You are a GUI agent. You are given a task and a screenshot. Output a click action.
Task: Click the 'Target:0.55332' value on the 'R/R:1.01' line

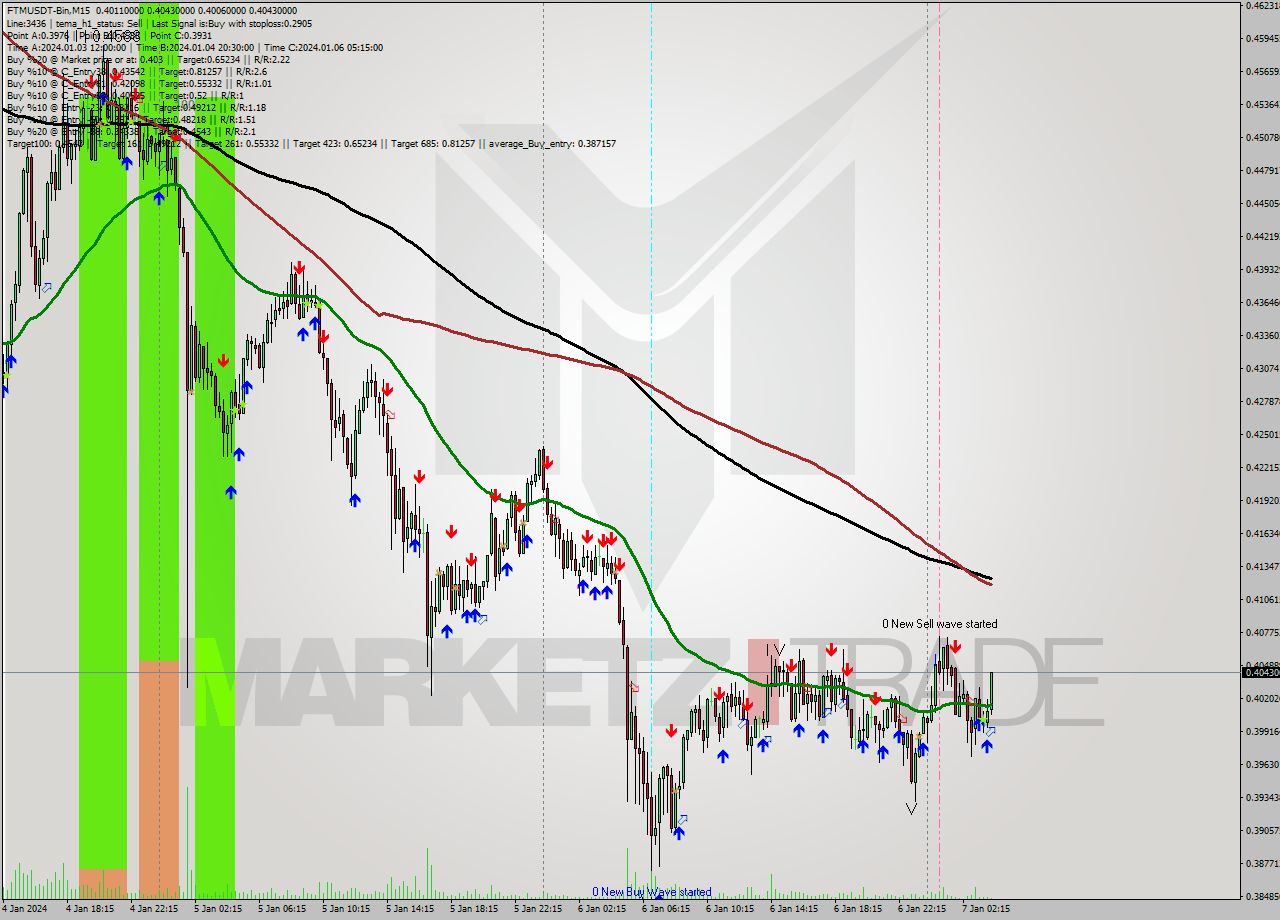190,83
